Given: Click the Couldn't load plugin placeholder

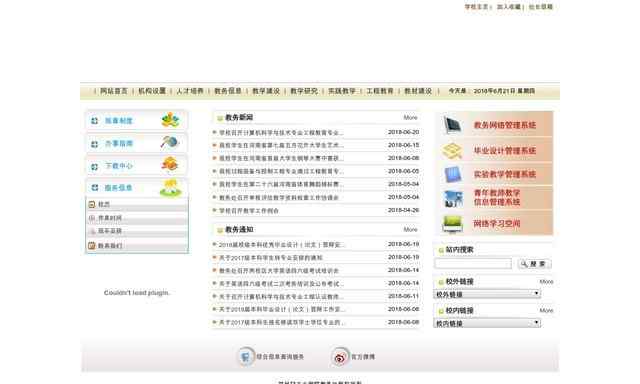Looking at the screenshot, I should (136, 293).
